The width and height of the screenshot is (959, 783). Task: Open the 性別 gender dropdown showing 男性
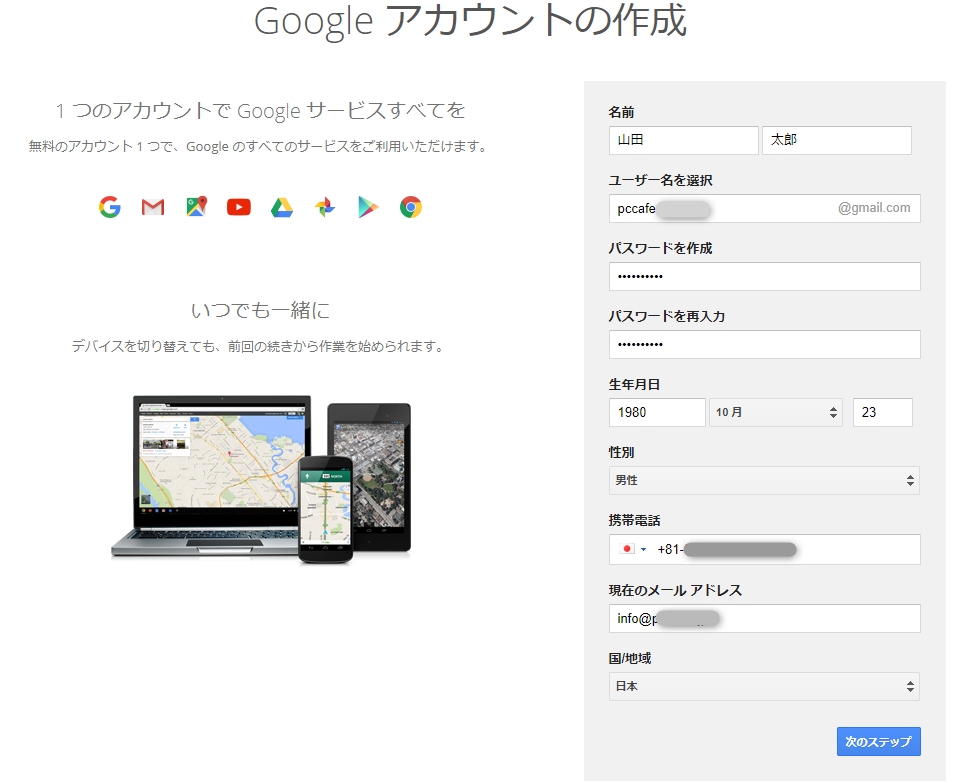tap(765, 480)
